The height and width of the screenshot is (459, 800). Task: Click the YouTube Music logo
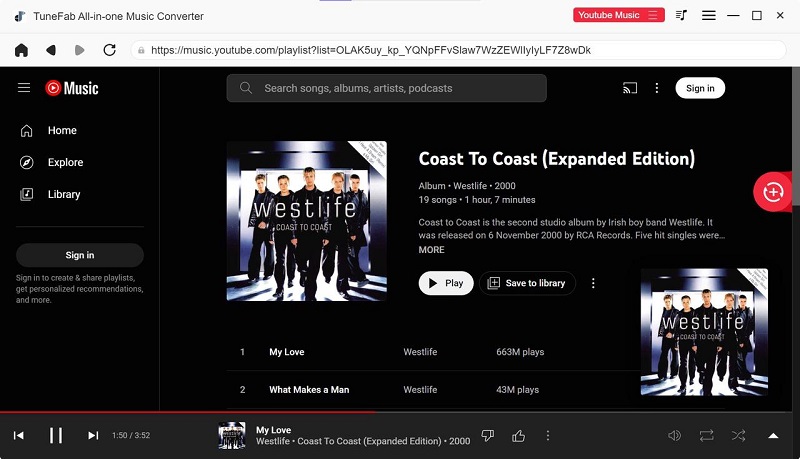click(x=71, y=88)
